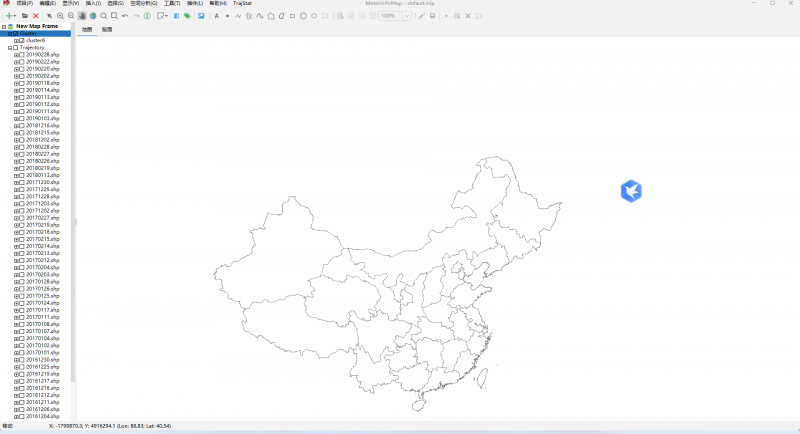
Task: Select the Zoom Out magnifier tool
Action: point(70,16)
